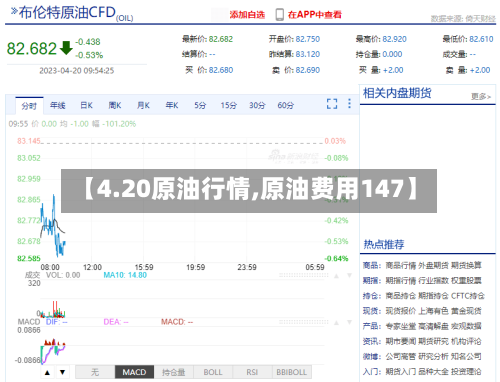Select the 持仓量 indicator button
Viewport: 500px width, 382px height.
click(174, 372)
